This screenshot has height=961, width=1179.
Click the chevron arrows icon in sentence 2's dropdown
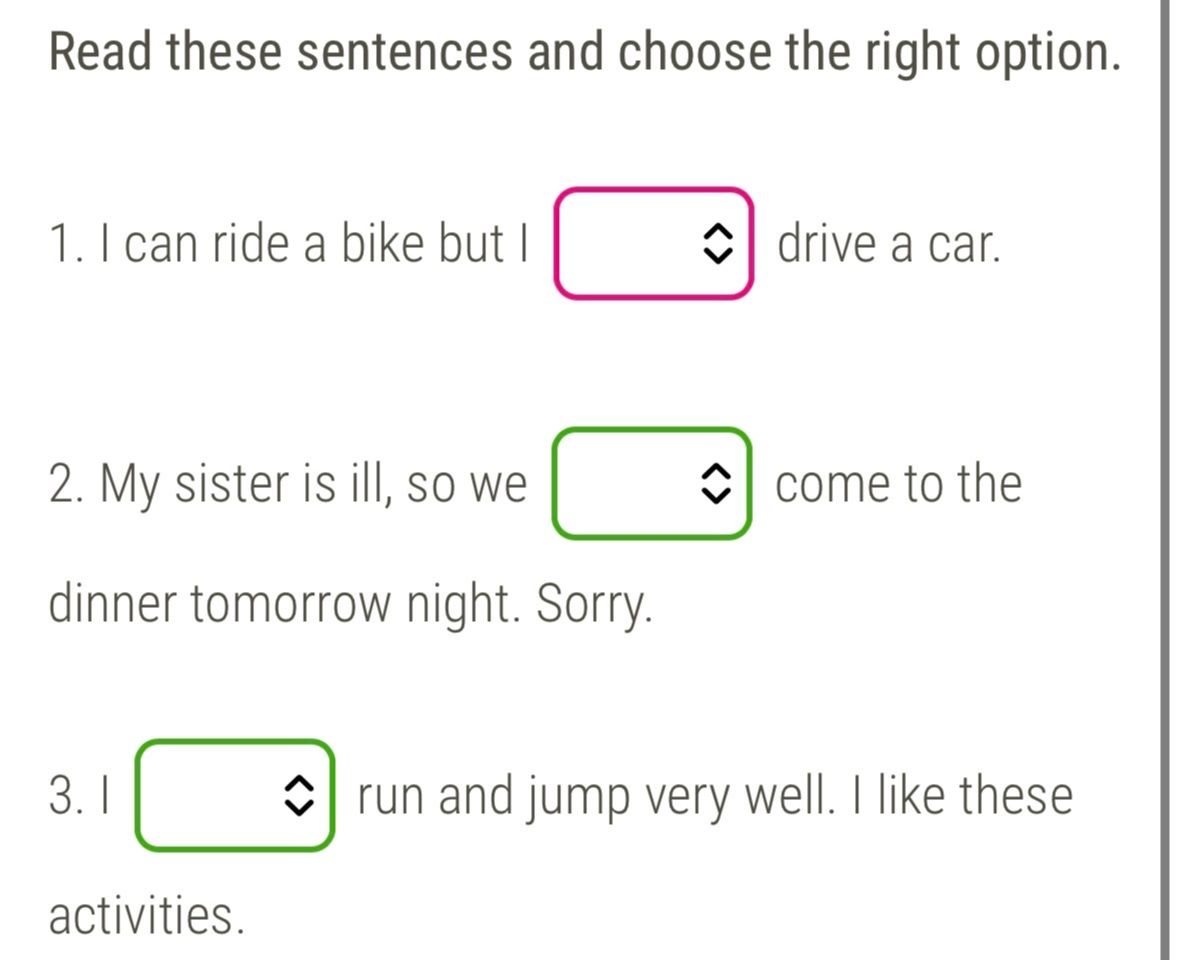[x=715, y=483]
